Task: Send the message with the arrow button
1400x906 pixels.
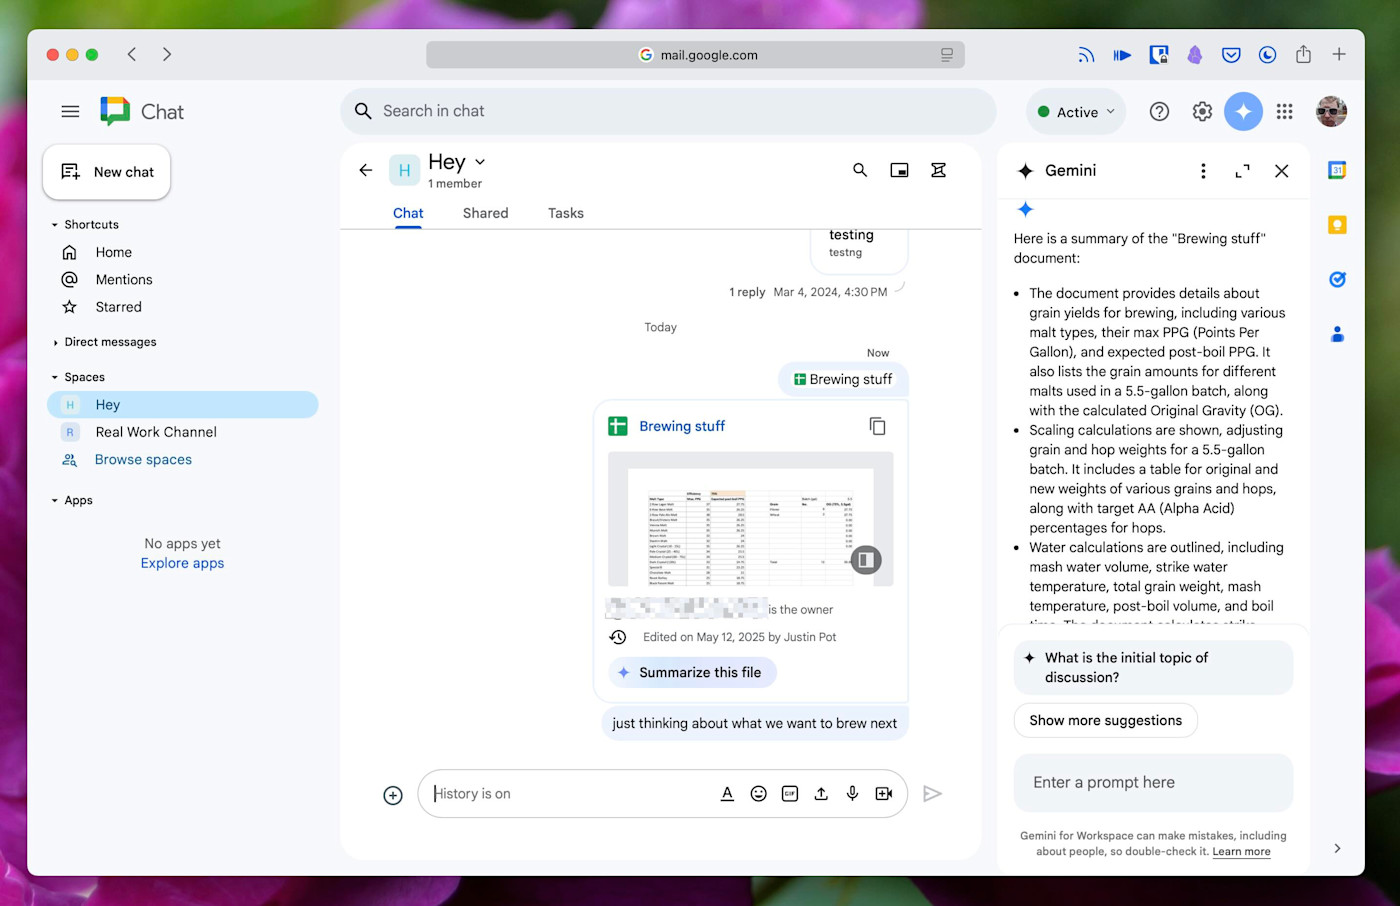Action: pyautogui.click(x=932, y=794)
